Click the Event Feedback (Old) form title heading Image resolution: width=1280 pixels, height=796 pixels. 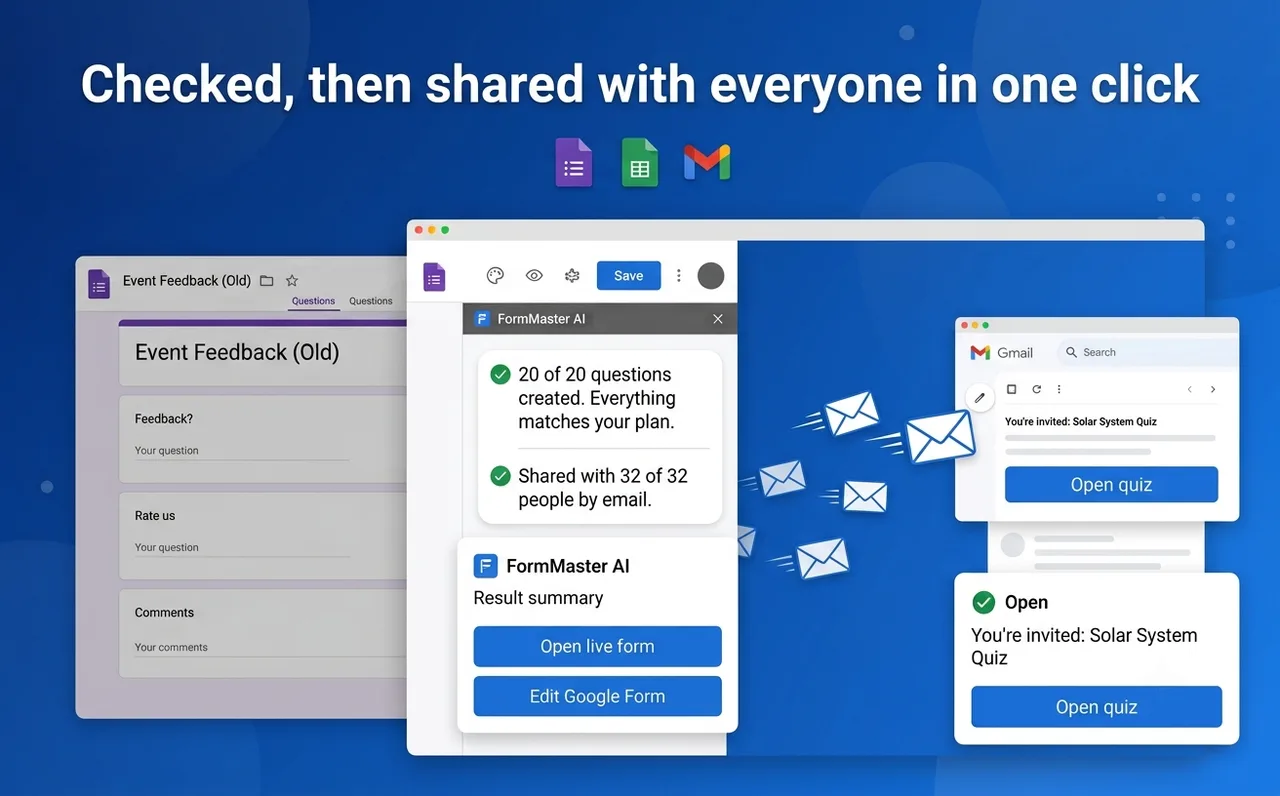237,352
